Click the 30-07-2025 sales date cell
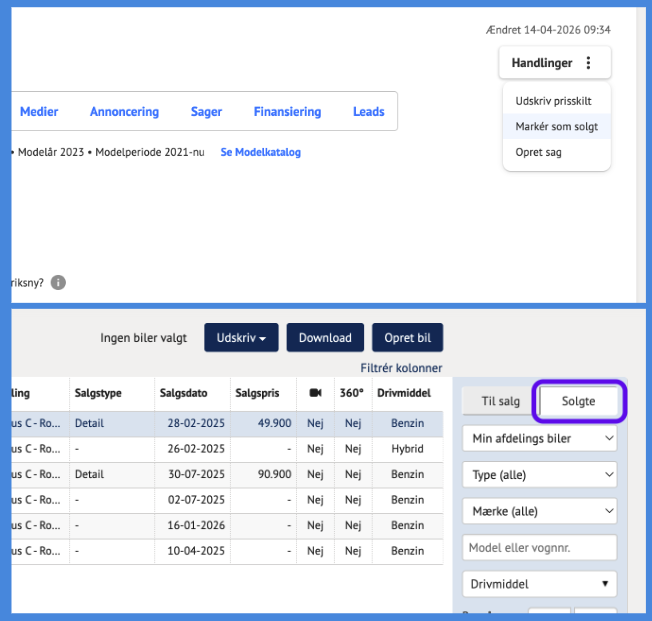Screen dimensions: 652x621 [x=196, y=474]
